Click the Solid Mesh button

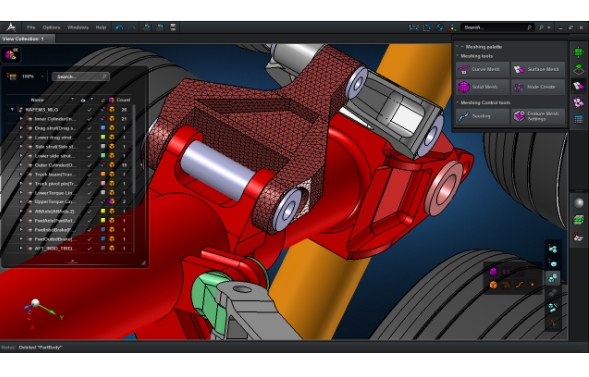point(483,87)
